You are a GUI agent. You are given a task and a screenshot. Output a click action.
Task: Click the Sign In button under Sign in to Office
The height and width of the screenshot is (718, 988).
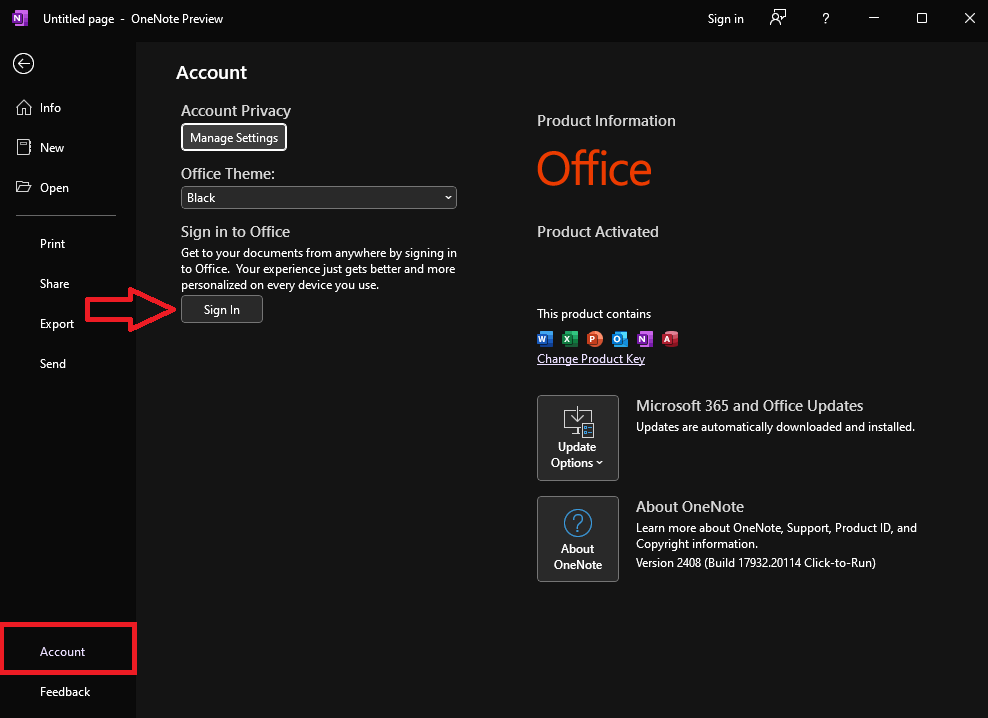tap(222, 310)
